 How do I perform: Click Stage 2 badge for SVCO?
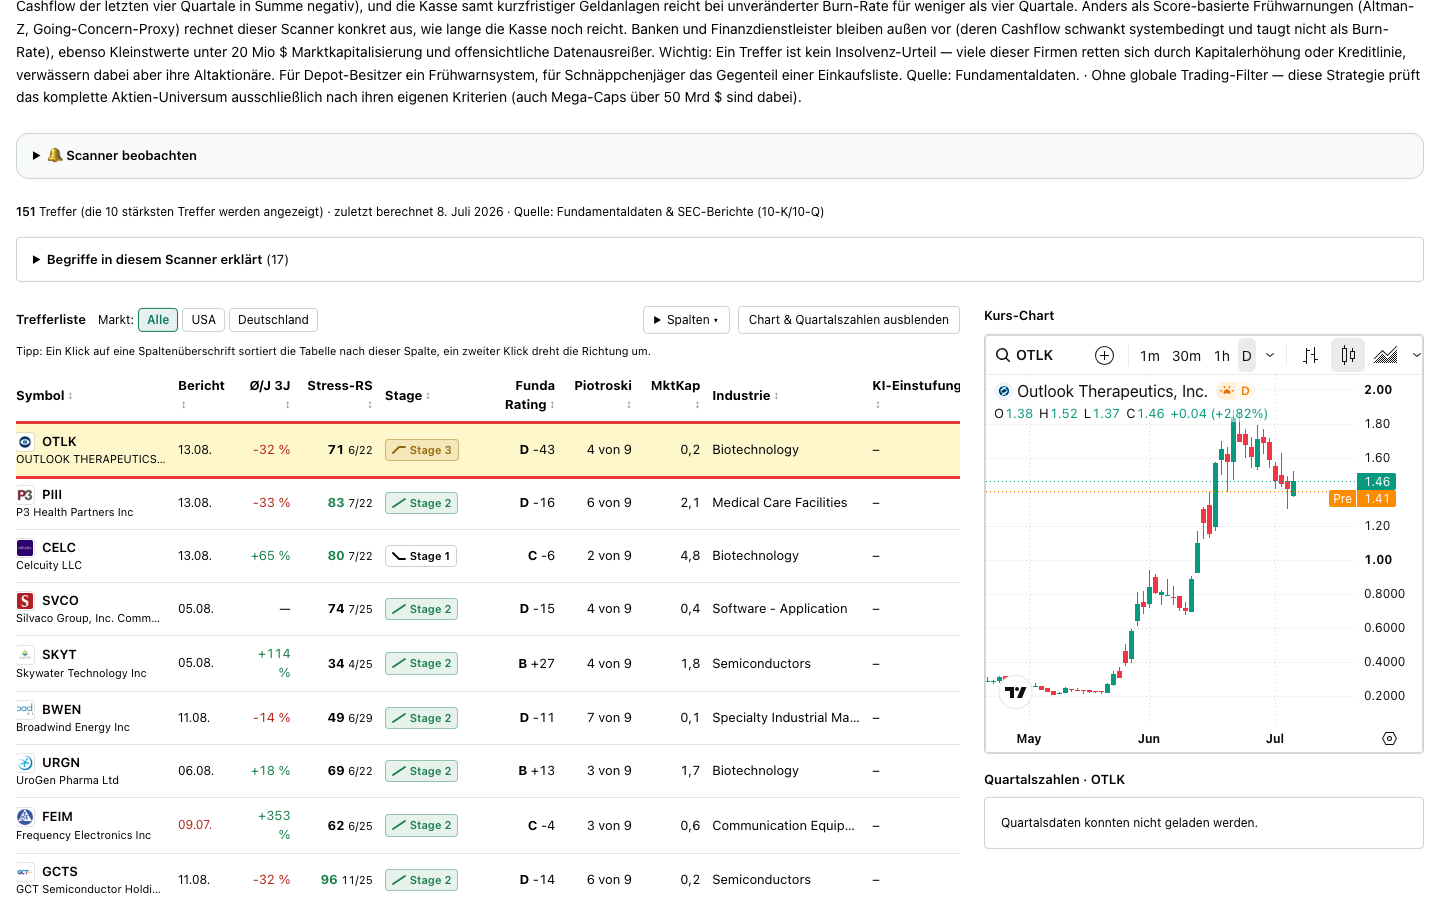pyautogui.click(x=421, y=609)
